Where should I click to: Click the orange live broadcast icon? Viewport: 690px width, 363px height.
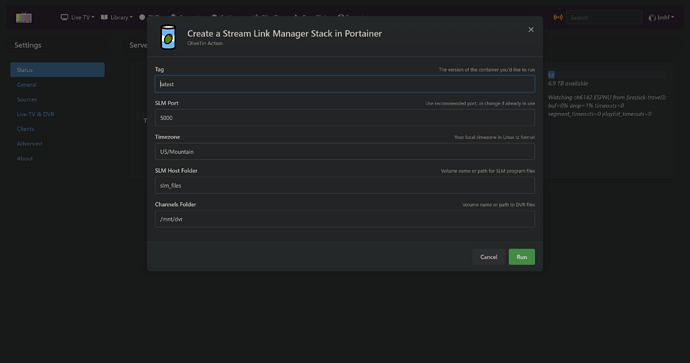558,18
